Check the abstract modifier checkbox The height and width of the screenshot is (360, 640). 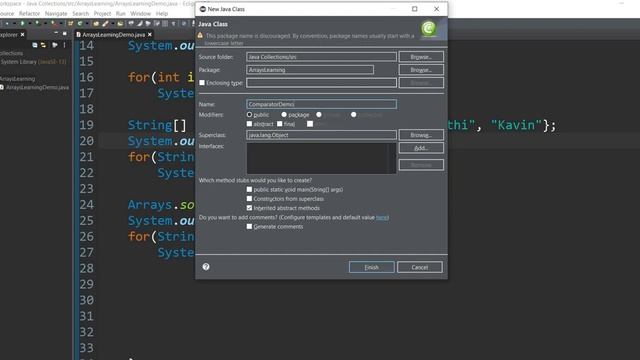click(x=249, y=124)
